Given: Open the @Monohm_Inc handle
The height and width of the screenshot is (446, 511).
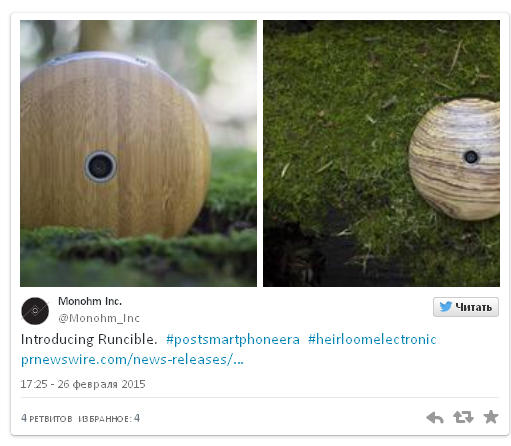Looking at the screenshot, I should click(x=99, y=318).
